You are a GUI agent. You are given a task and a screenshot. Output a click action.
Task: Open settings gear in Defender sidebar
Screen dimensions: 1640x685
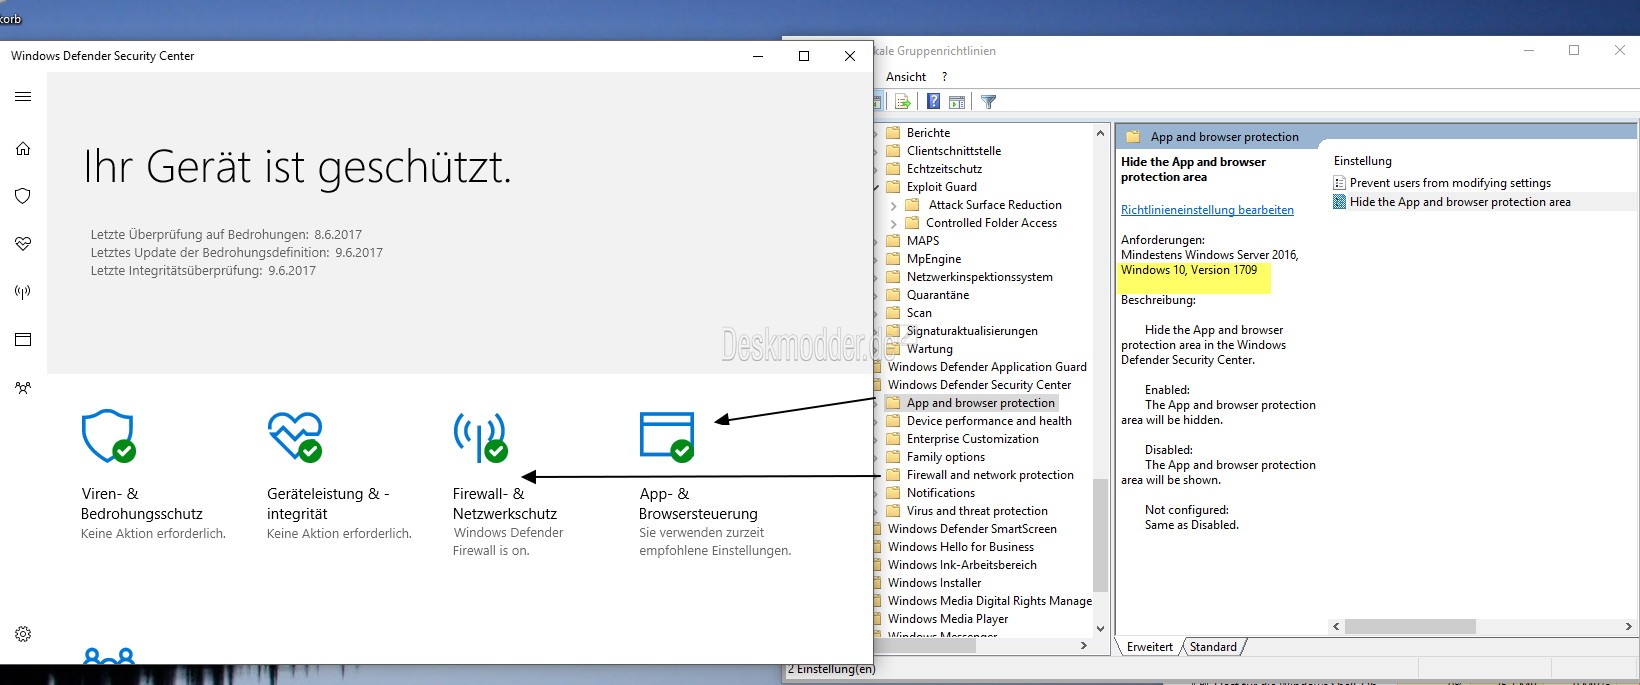click(x=23, y=634)
